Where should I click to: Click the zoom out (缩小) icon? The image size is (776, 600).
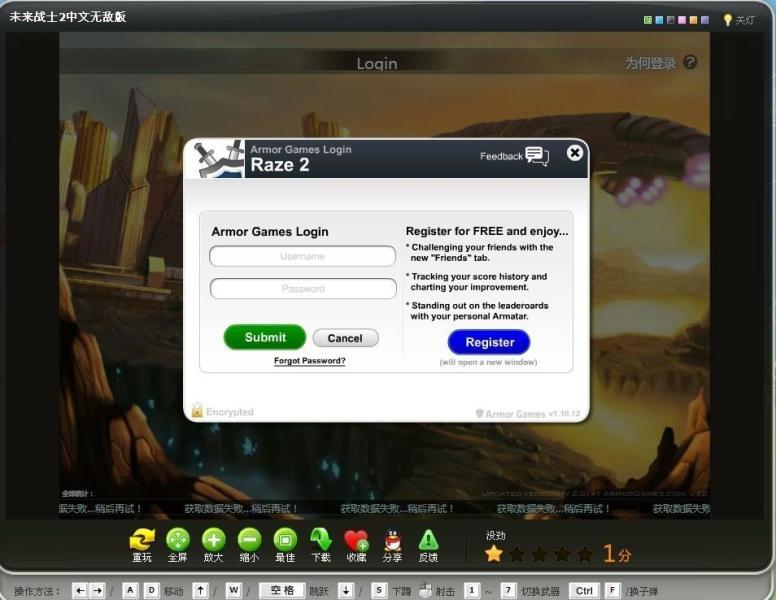[x=249, y=540]
